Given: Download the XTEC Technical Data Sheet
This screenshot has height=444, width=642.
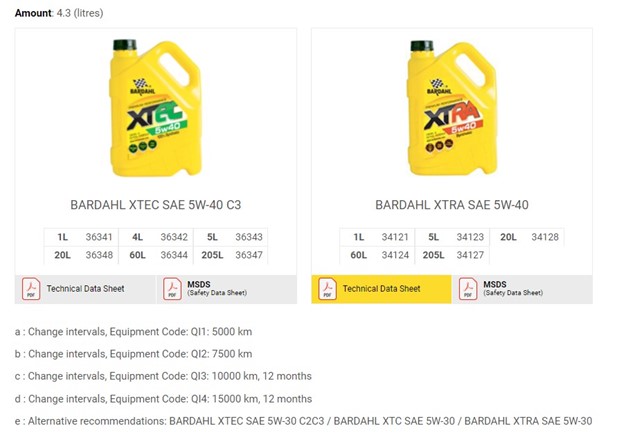Looking at the screenshot, I should click(85, 289).
